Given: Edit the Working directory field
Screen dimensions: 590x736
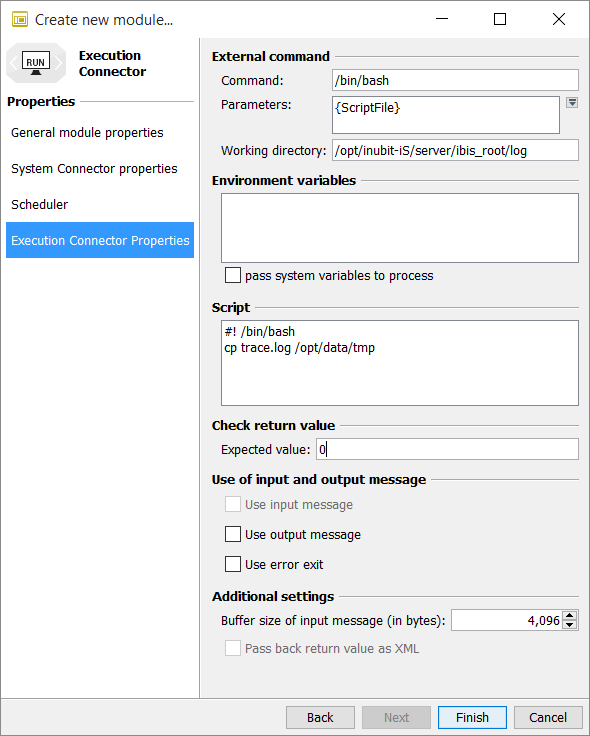Looking at the screenshot, I should [455, 150].
